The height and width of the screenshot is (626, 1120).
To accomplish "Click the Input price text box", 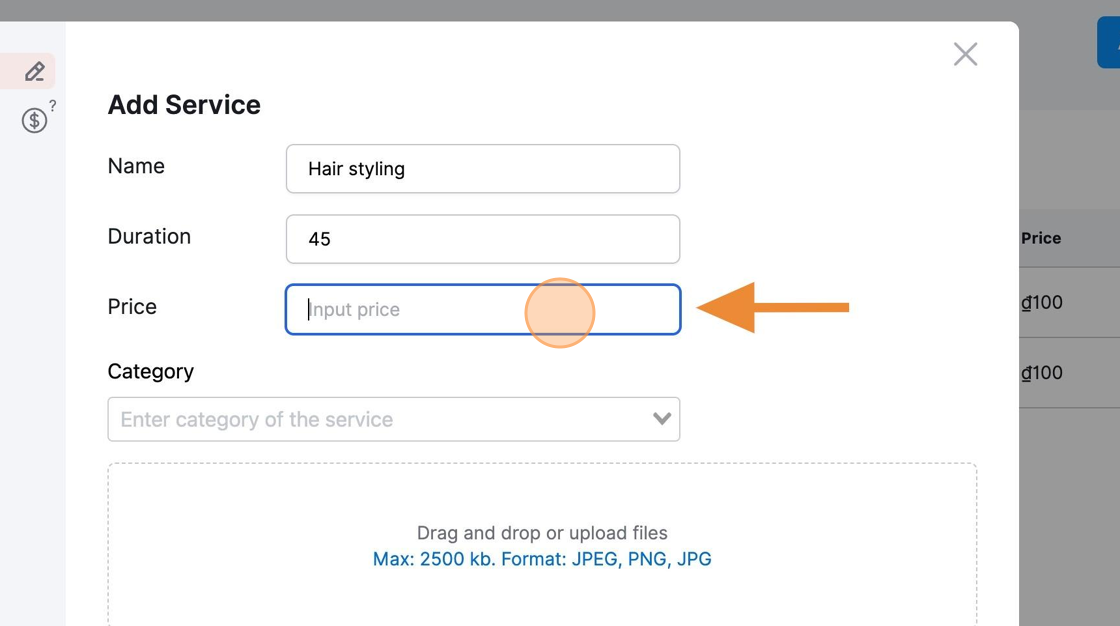I will click(x=483, y=309).
